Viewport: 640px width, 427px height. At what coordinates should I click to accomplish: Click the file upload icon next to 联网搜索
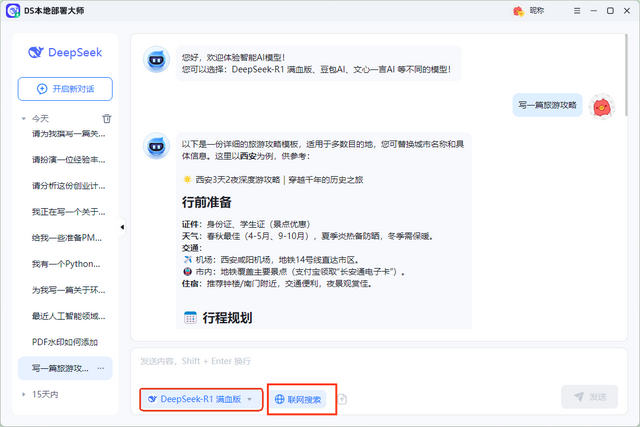[x=342, y=399]
